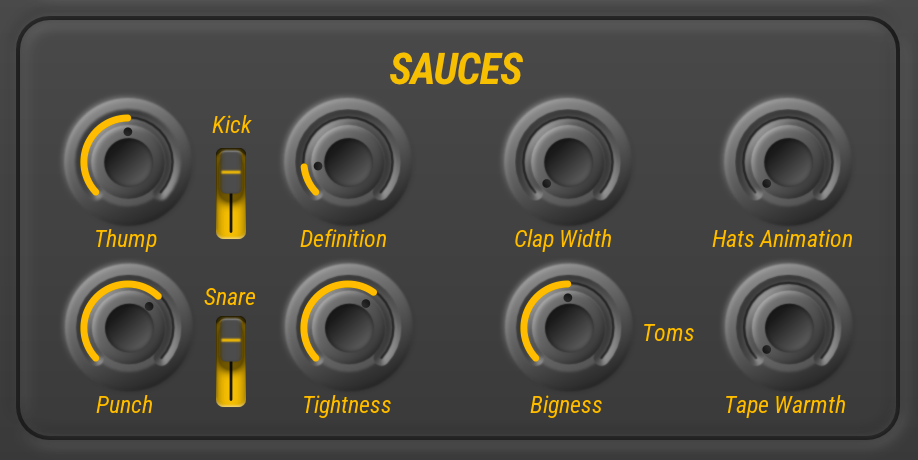Click the Kick slider handle
918x460 pixels.
click(231, 172)
